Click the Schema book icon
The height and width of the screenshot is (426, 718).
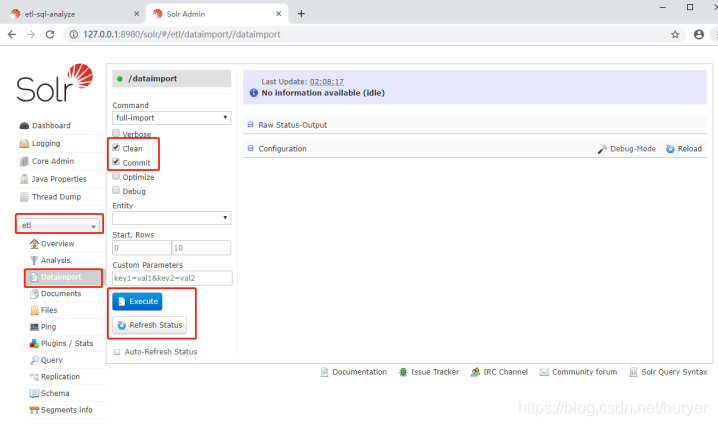tap(34, 393)
